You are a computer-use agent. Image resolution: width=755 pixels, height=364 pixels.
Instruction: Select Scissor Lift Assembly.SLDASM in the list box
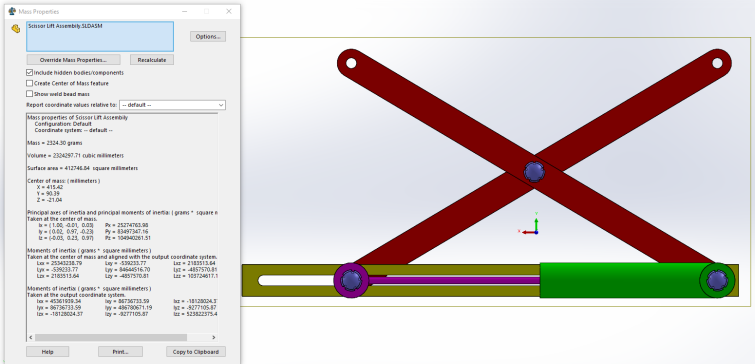click(x=65, y=26)
